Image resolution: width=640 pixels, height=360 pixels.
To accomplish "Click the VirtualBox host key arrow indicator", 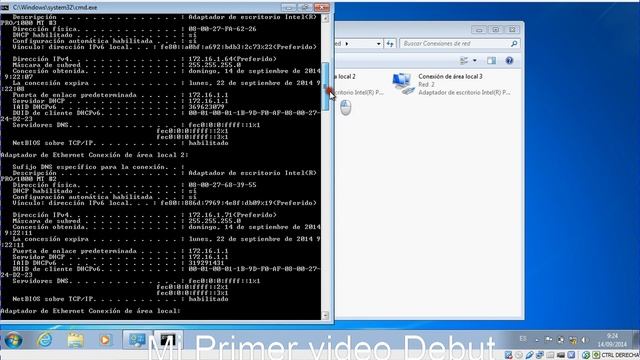I will click(x=596, y=355).
